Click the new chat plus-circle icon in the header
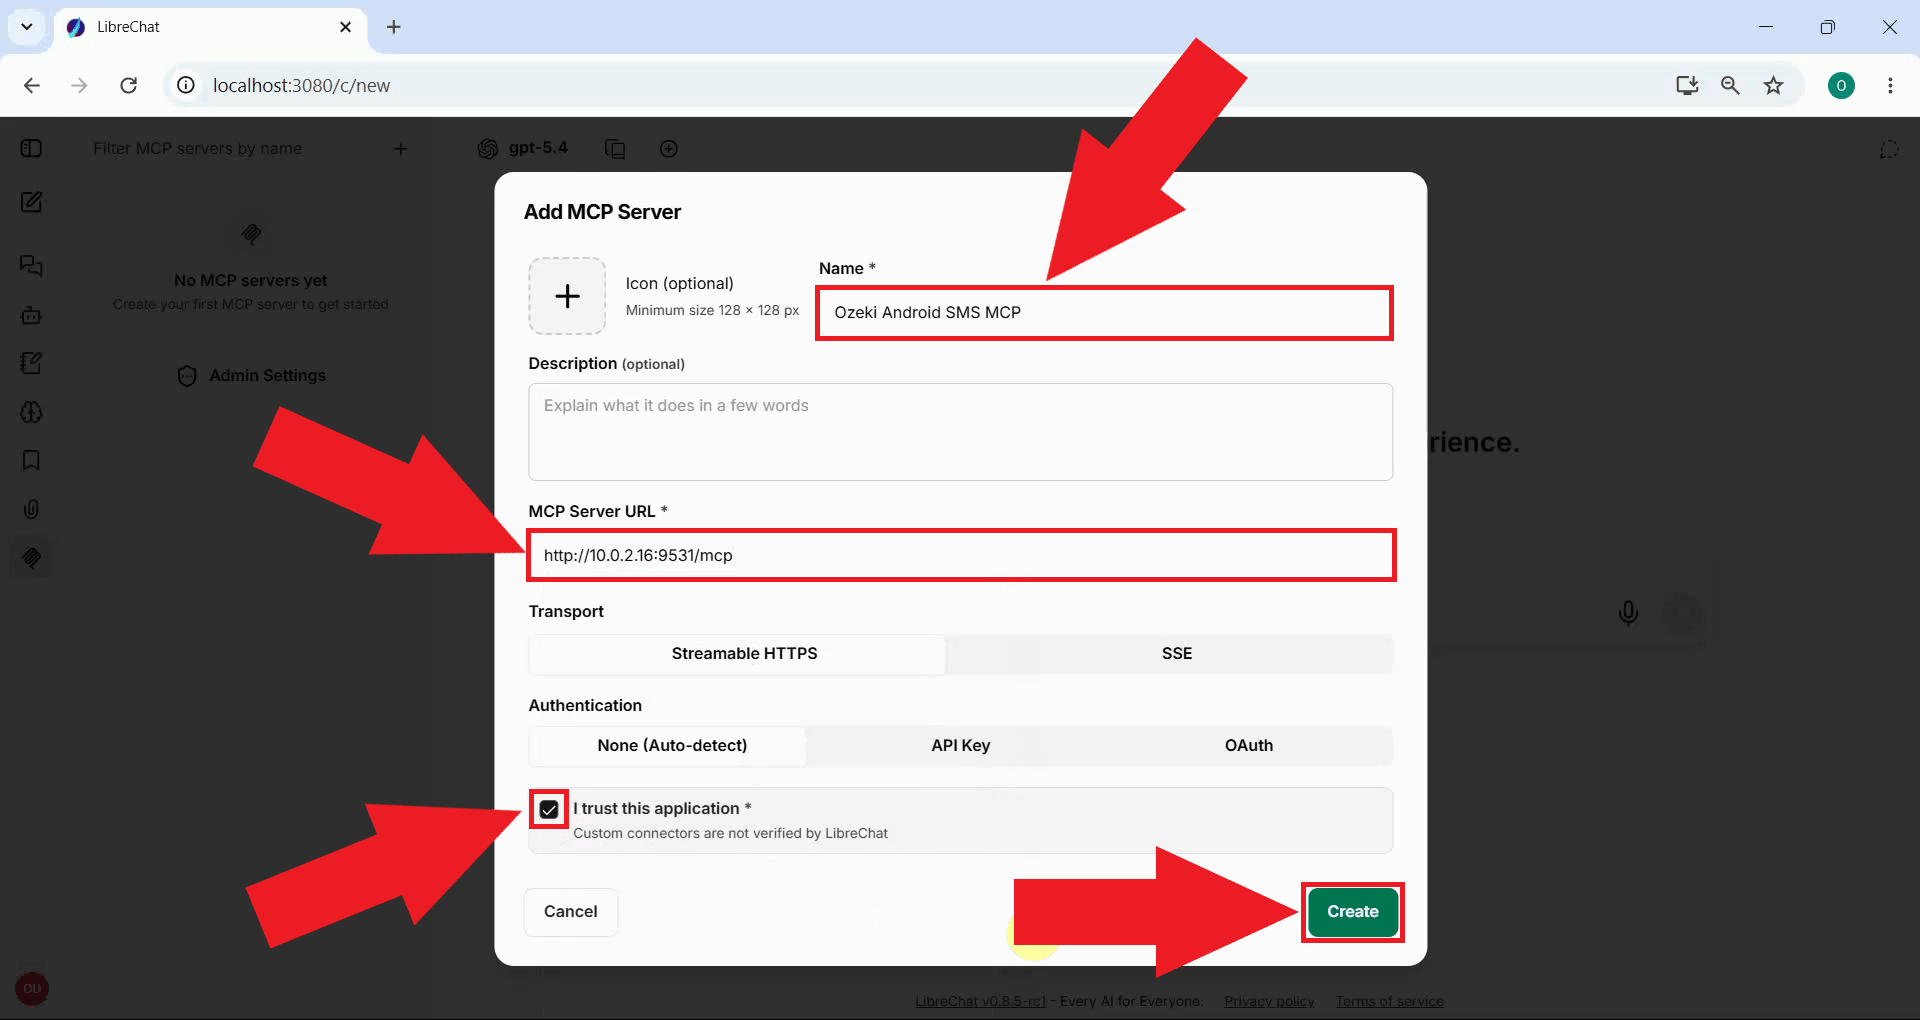This screenshot has width=1920, height=1020. pyautogui.click(x=669, y=148)
